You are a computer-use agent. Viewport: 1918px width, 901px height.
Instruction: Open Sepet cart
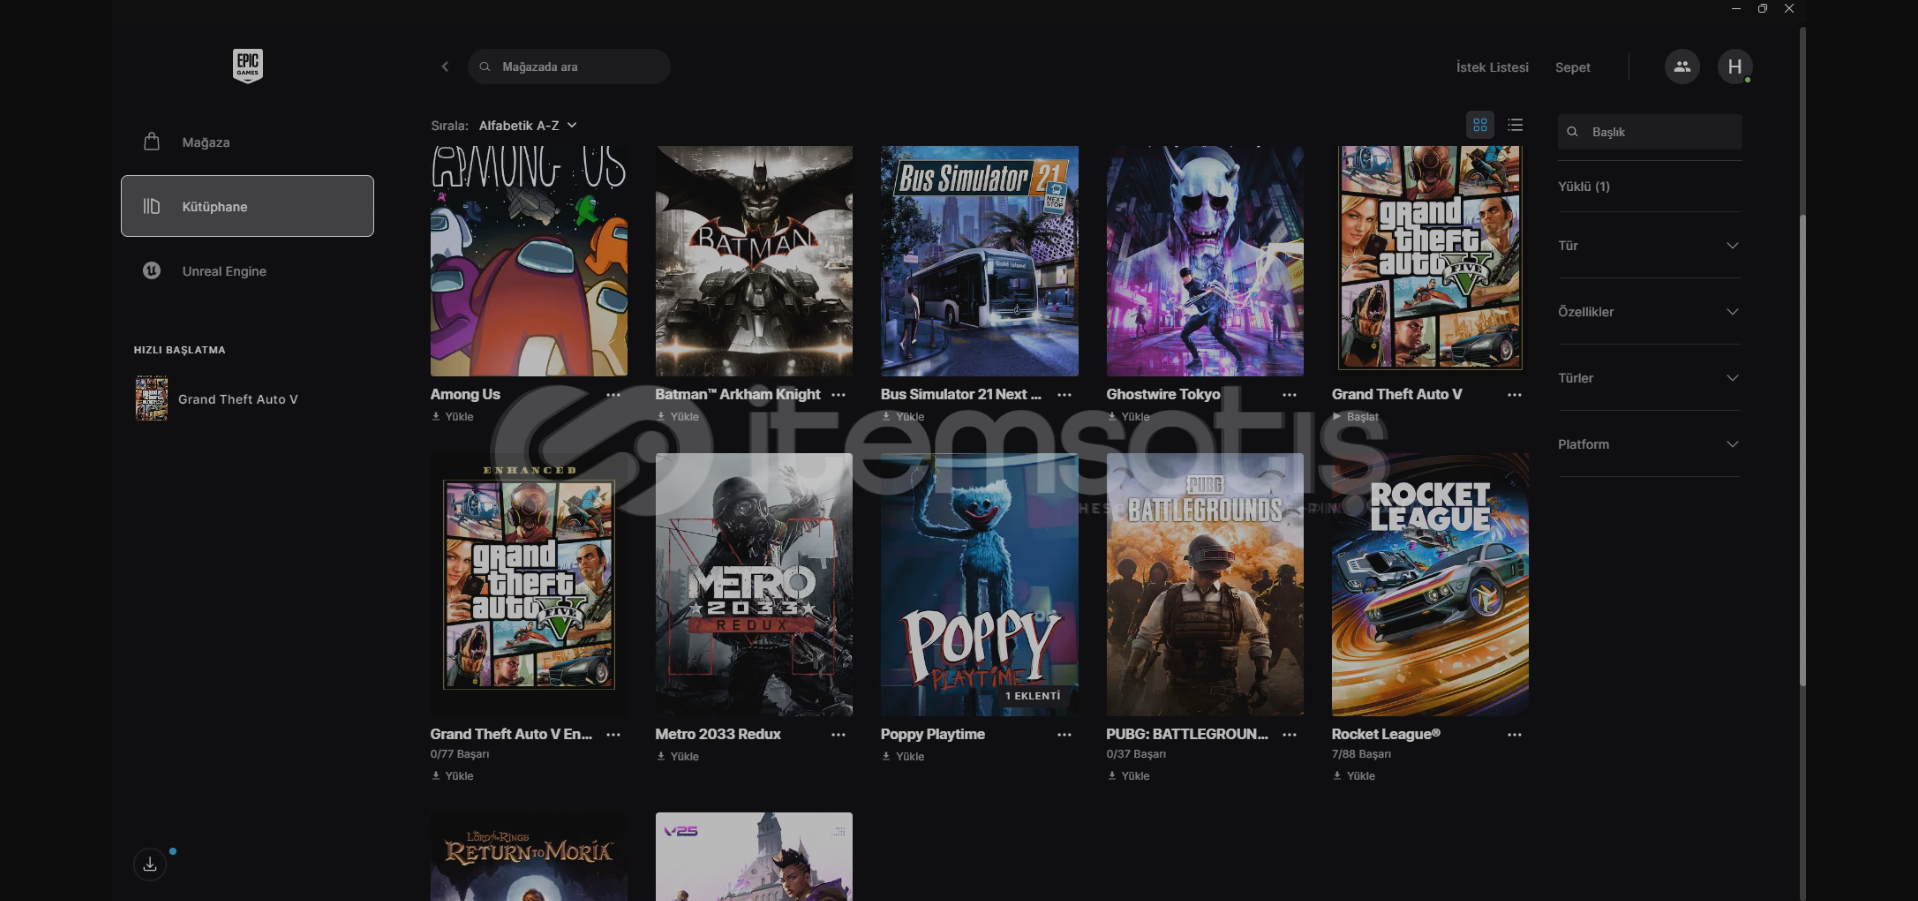tap(1572, 67)
